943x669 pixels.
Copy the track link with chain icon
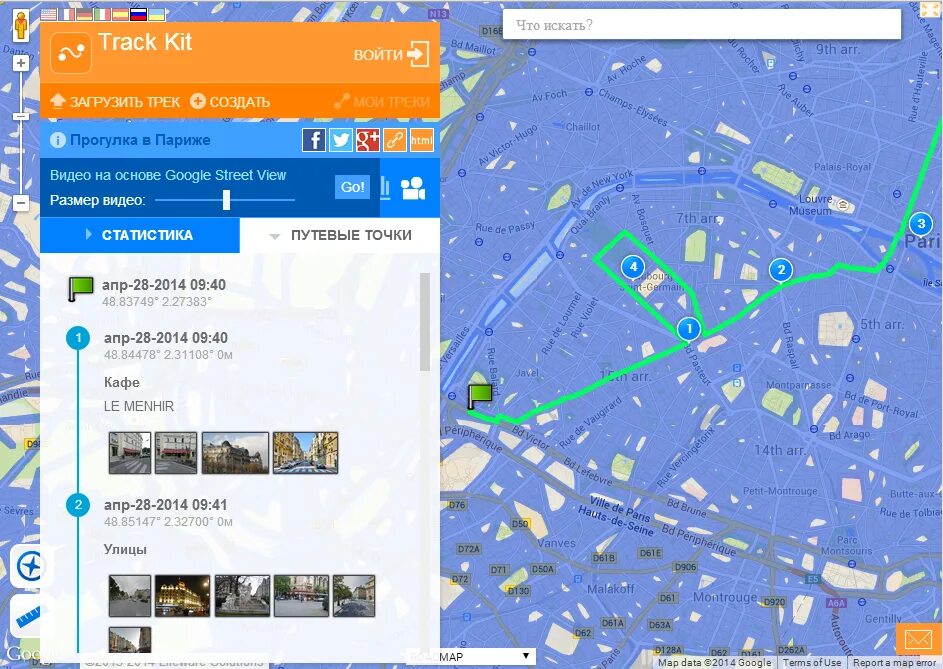395,140
